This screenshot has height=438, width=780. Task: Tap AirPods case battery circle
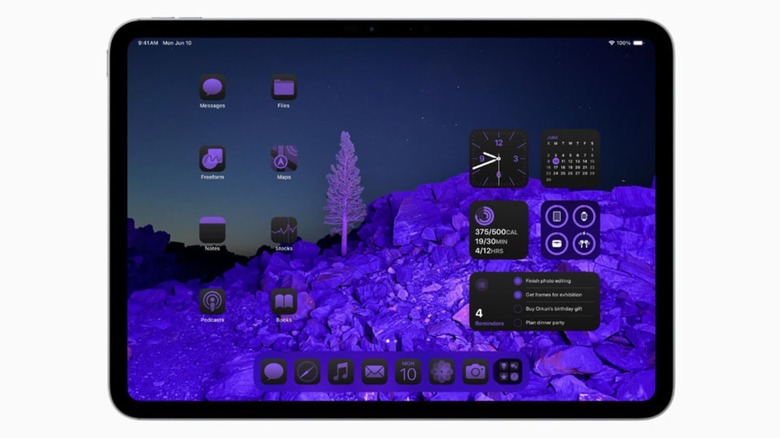pos(557,244)
